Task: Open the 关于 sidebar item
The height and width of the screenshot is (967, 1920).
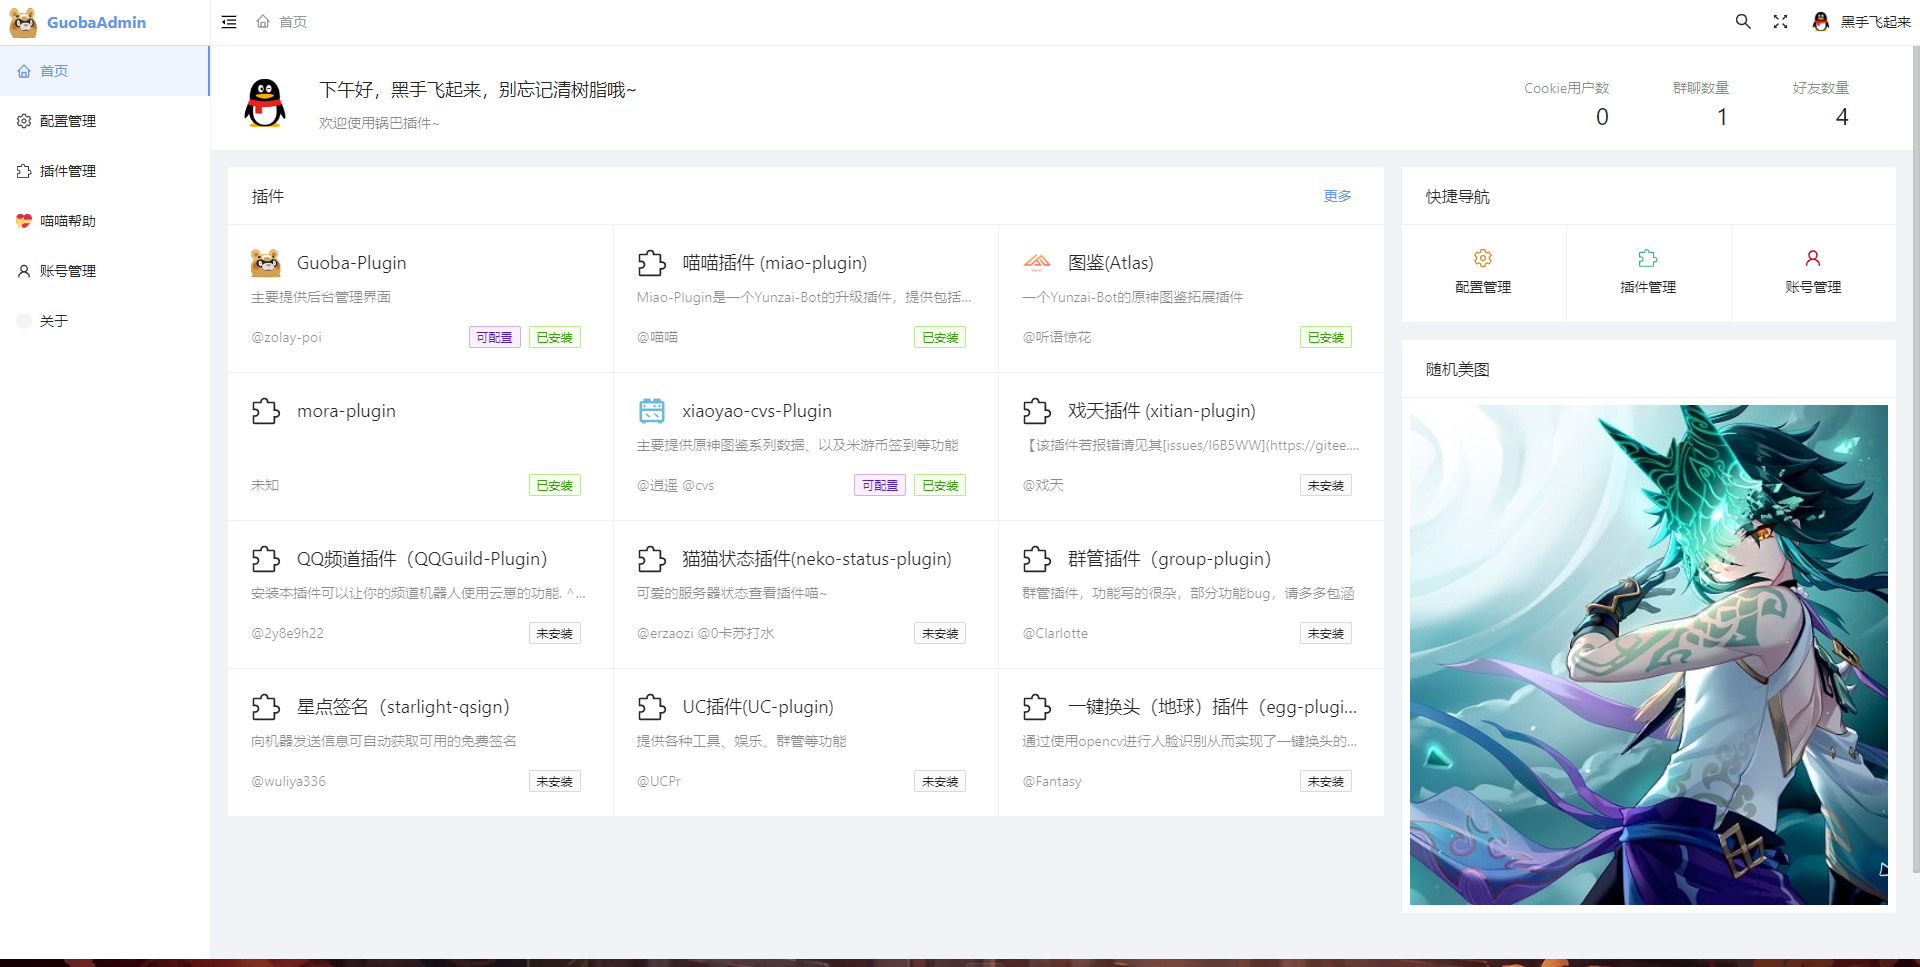Action: point(54,321)
